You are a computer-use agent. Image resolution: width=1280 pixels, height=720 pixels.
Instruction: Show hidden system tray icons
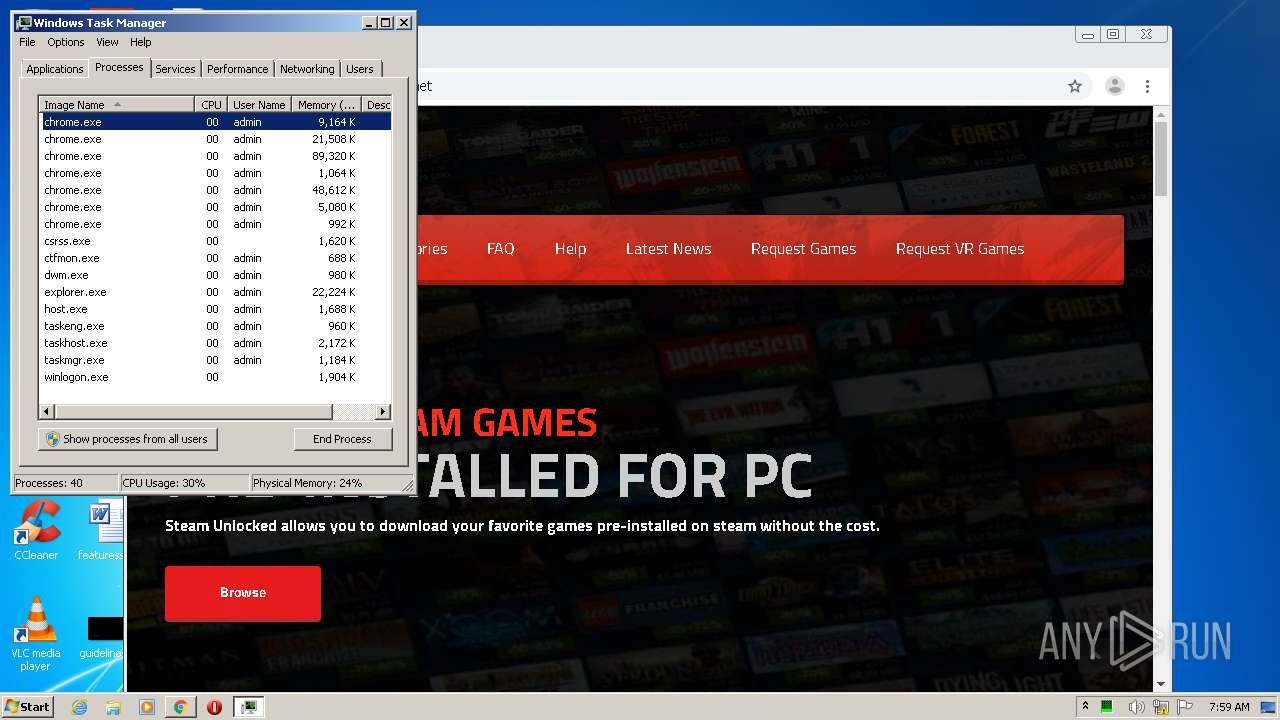click(x=1085, y=707)
